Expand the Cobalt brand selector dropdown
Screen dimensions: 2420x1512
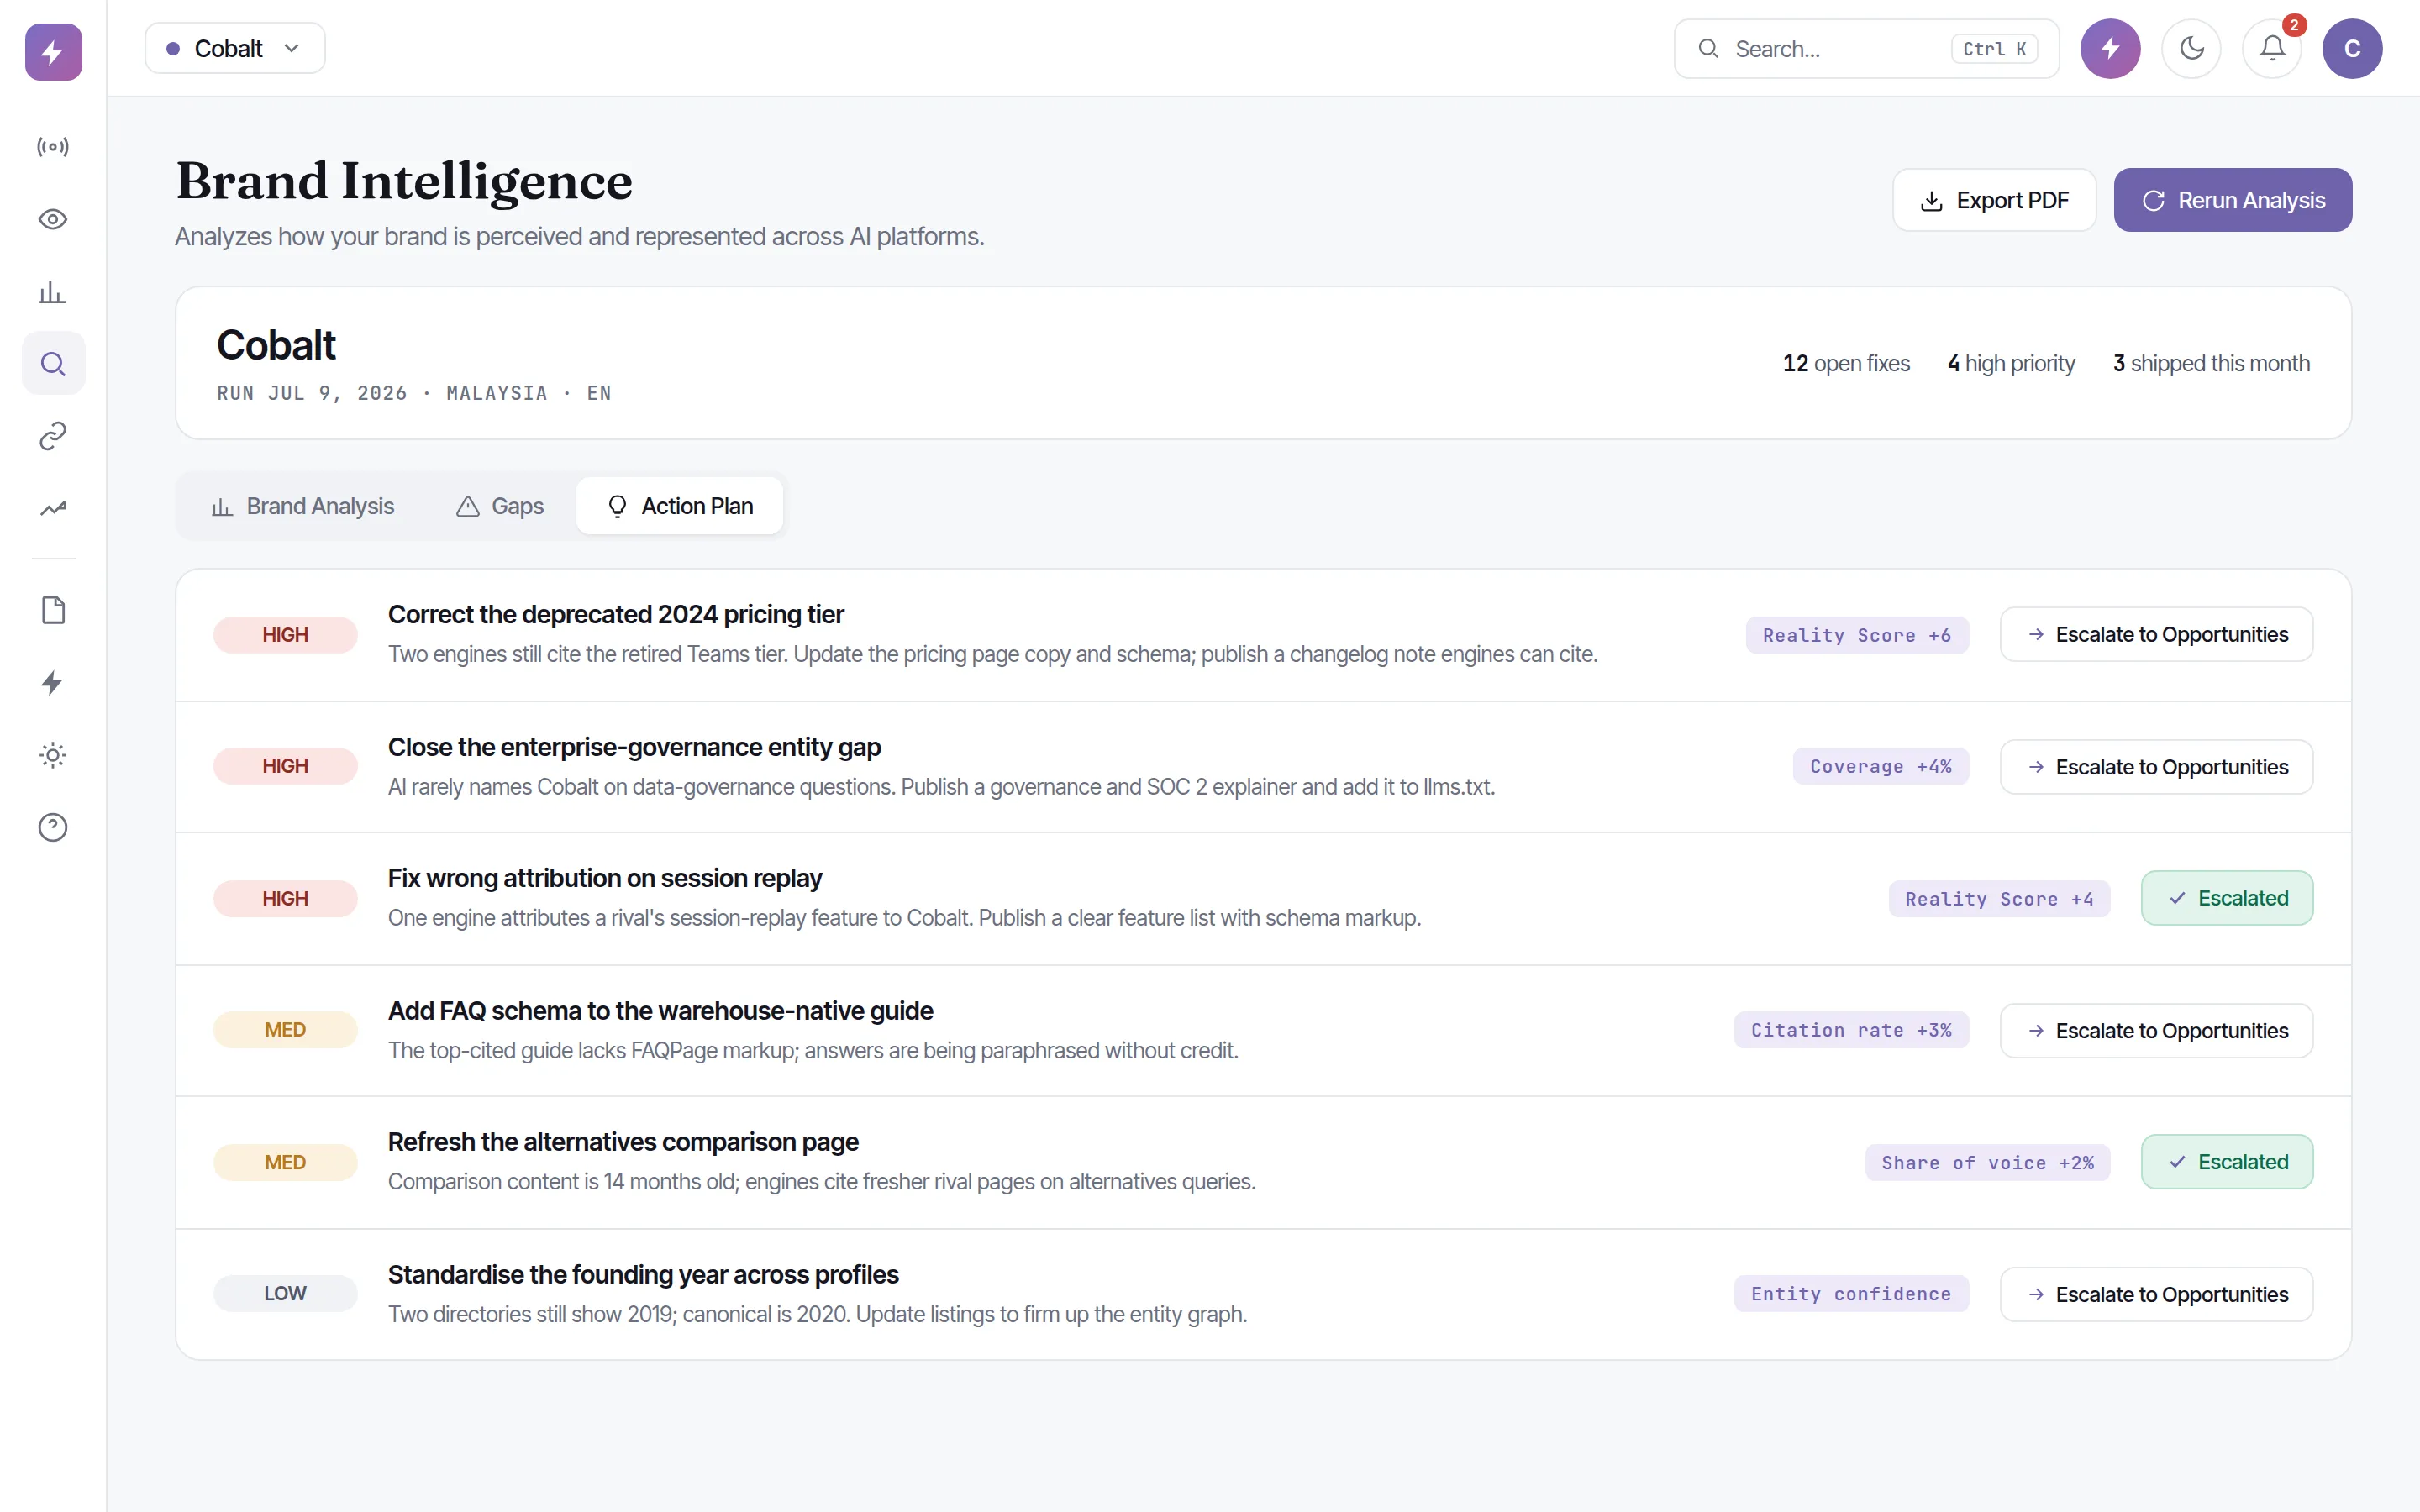point(235,48)
